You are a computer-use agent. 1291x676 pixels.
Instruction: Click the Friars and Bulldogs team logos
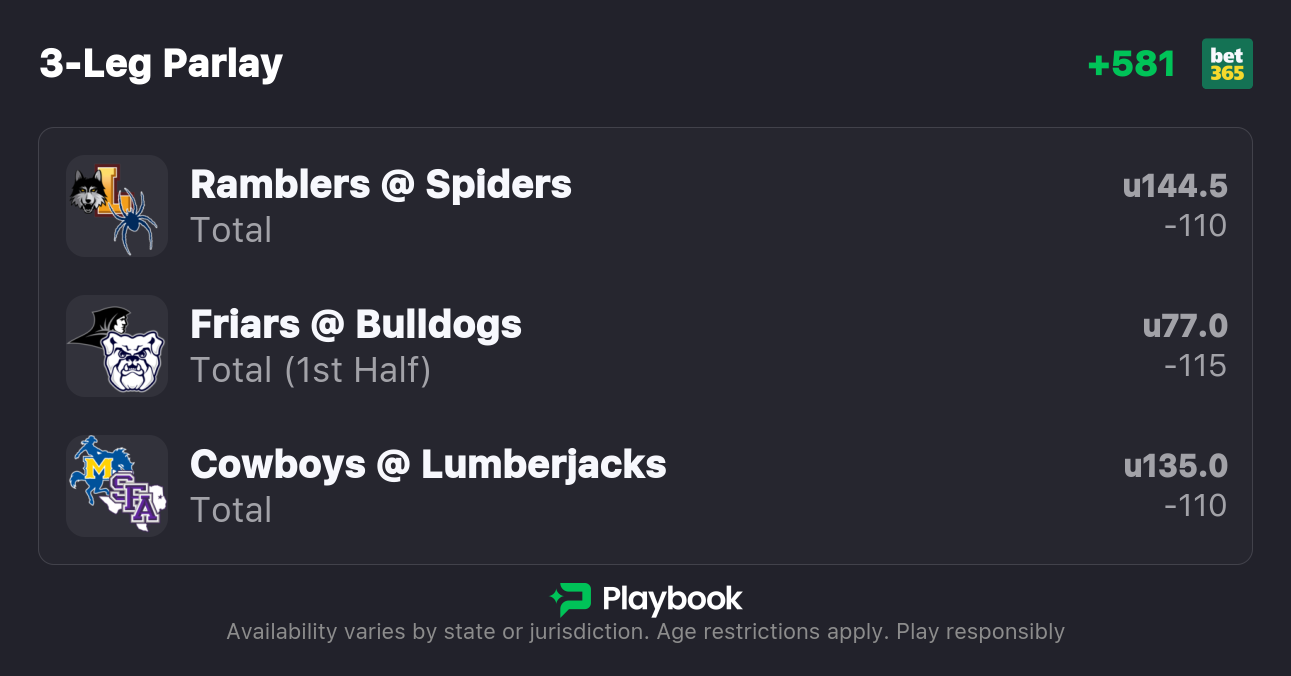click(116, 346)
